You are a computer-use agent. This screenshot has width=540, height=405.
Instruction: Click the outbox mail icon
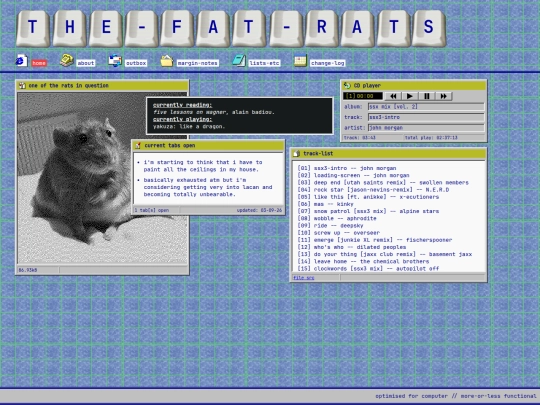click(115, 61)
